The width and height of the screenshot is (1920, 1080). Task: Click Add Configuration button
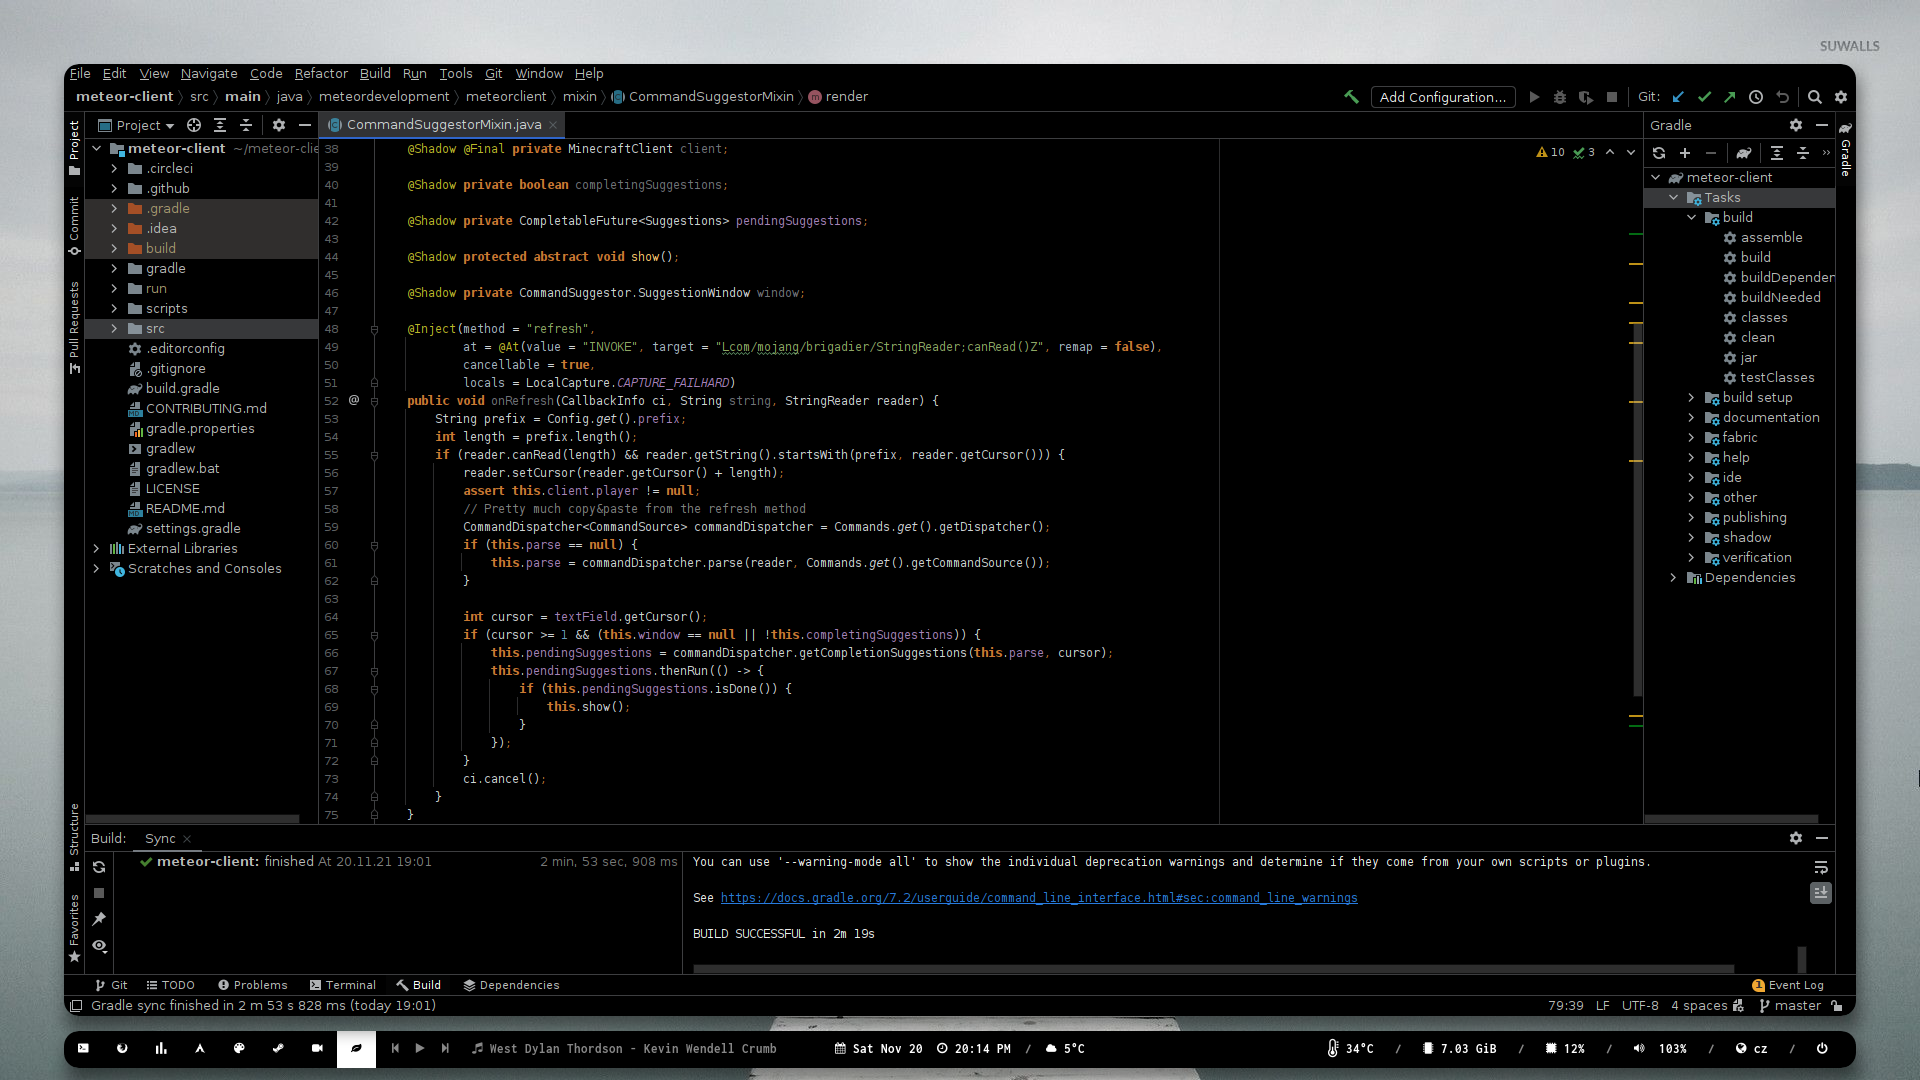1442,97
